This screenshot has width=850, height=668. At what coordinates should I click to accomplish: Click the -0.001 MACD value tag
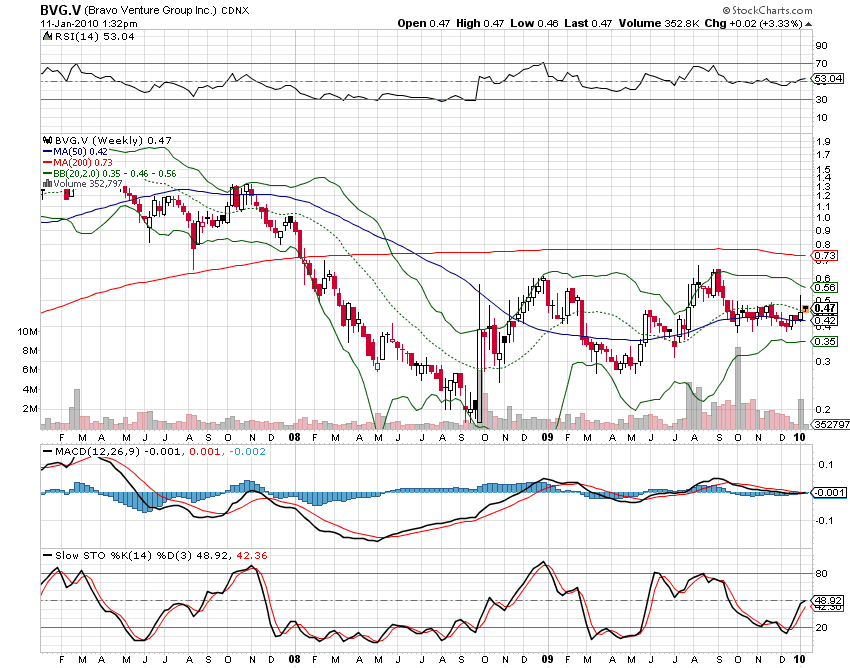[x=828, y=492]
